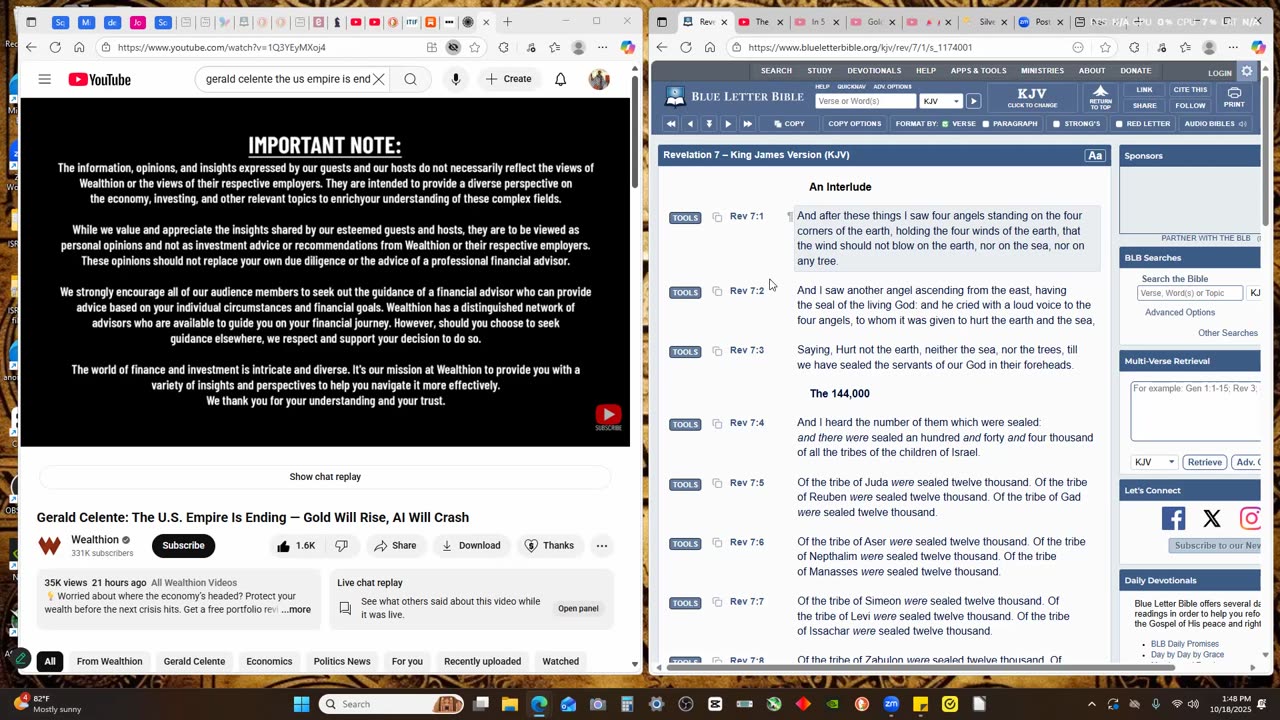Viewport: 1280px width, 720px height.
Task: Dislike the Gerald Celente video
Action: pos(341,546)
